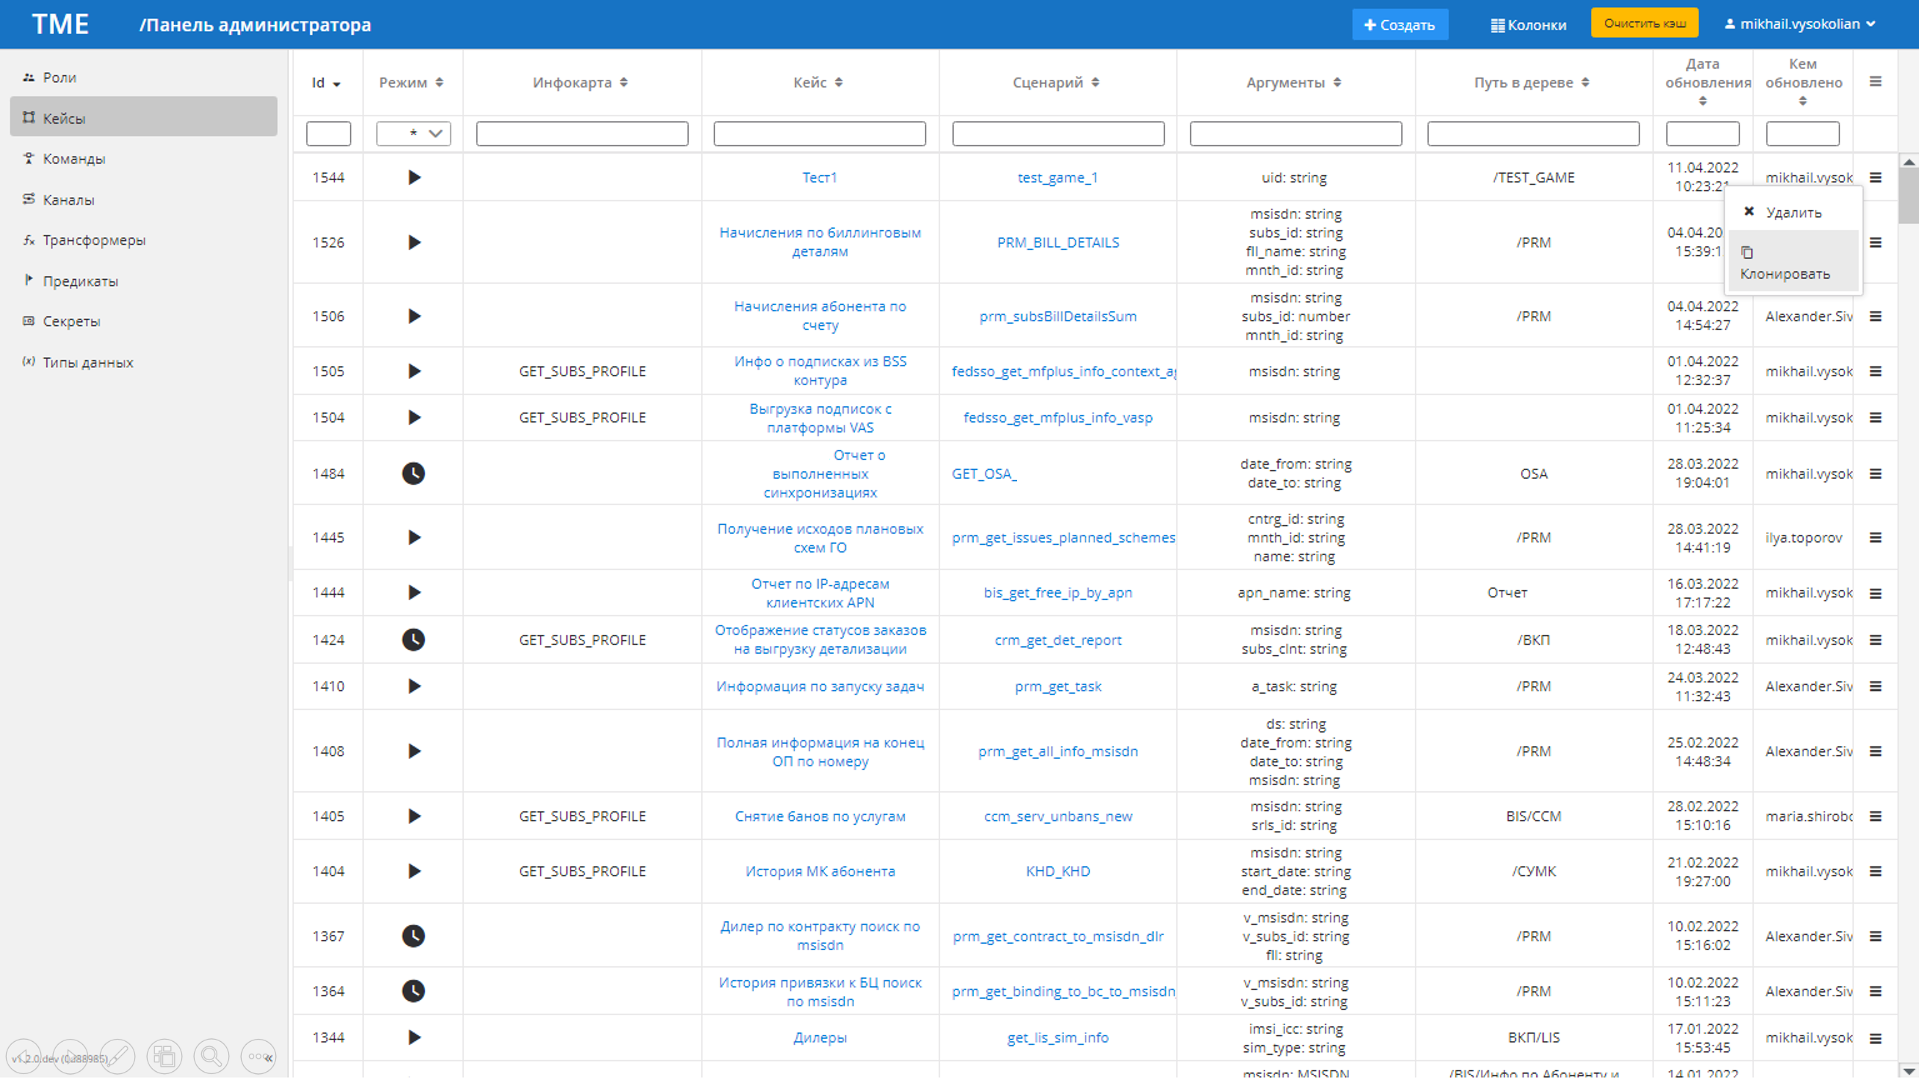Image resolution: width=1919 pixels, height=1079 pixels.
Task: Open Секреты in the sidebar
Action: pos(144,321)
